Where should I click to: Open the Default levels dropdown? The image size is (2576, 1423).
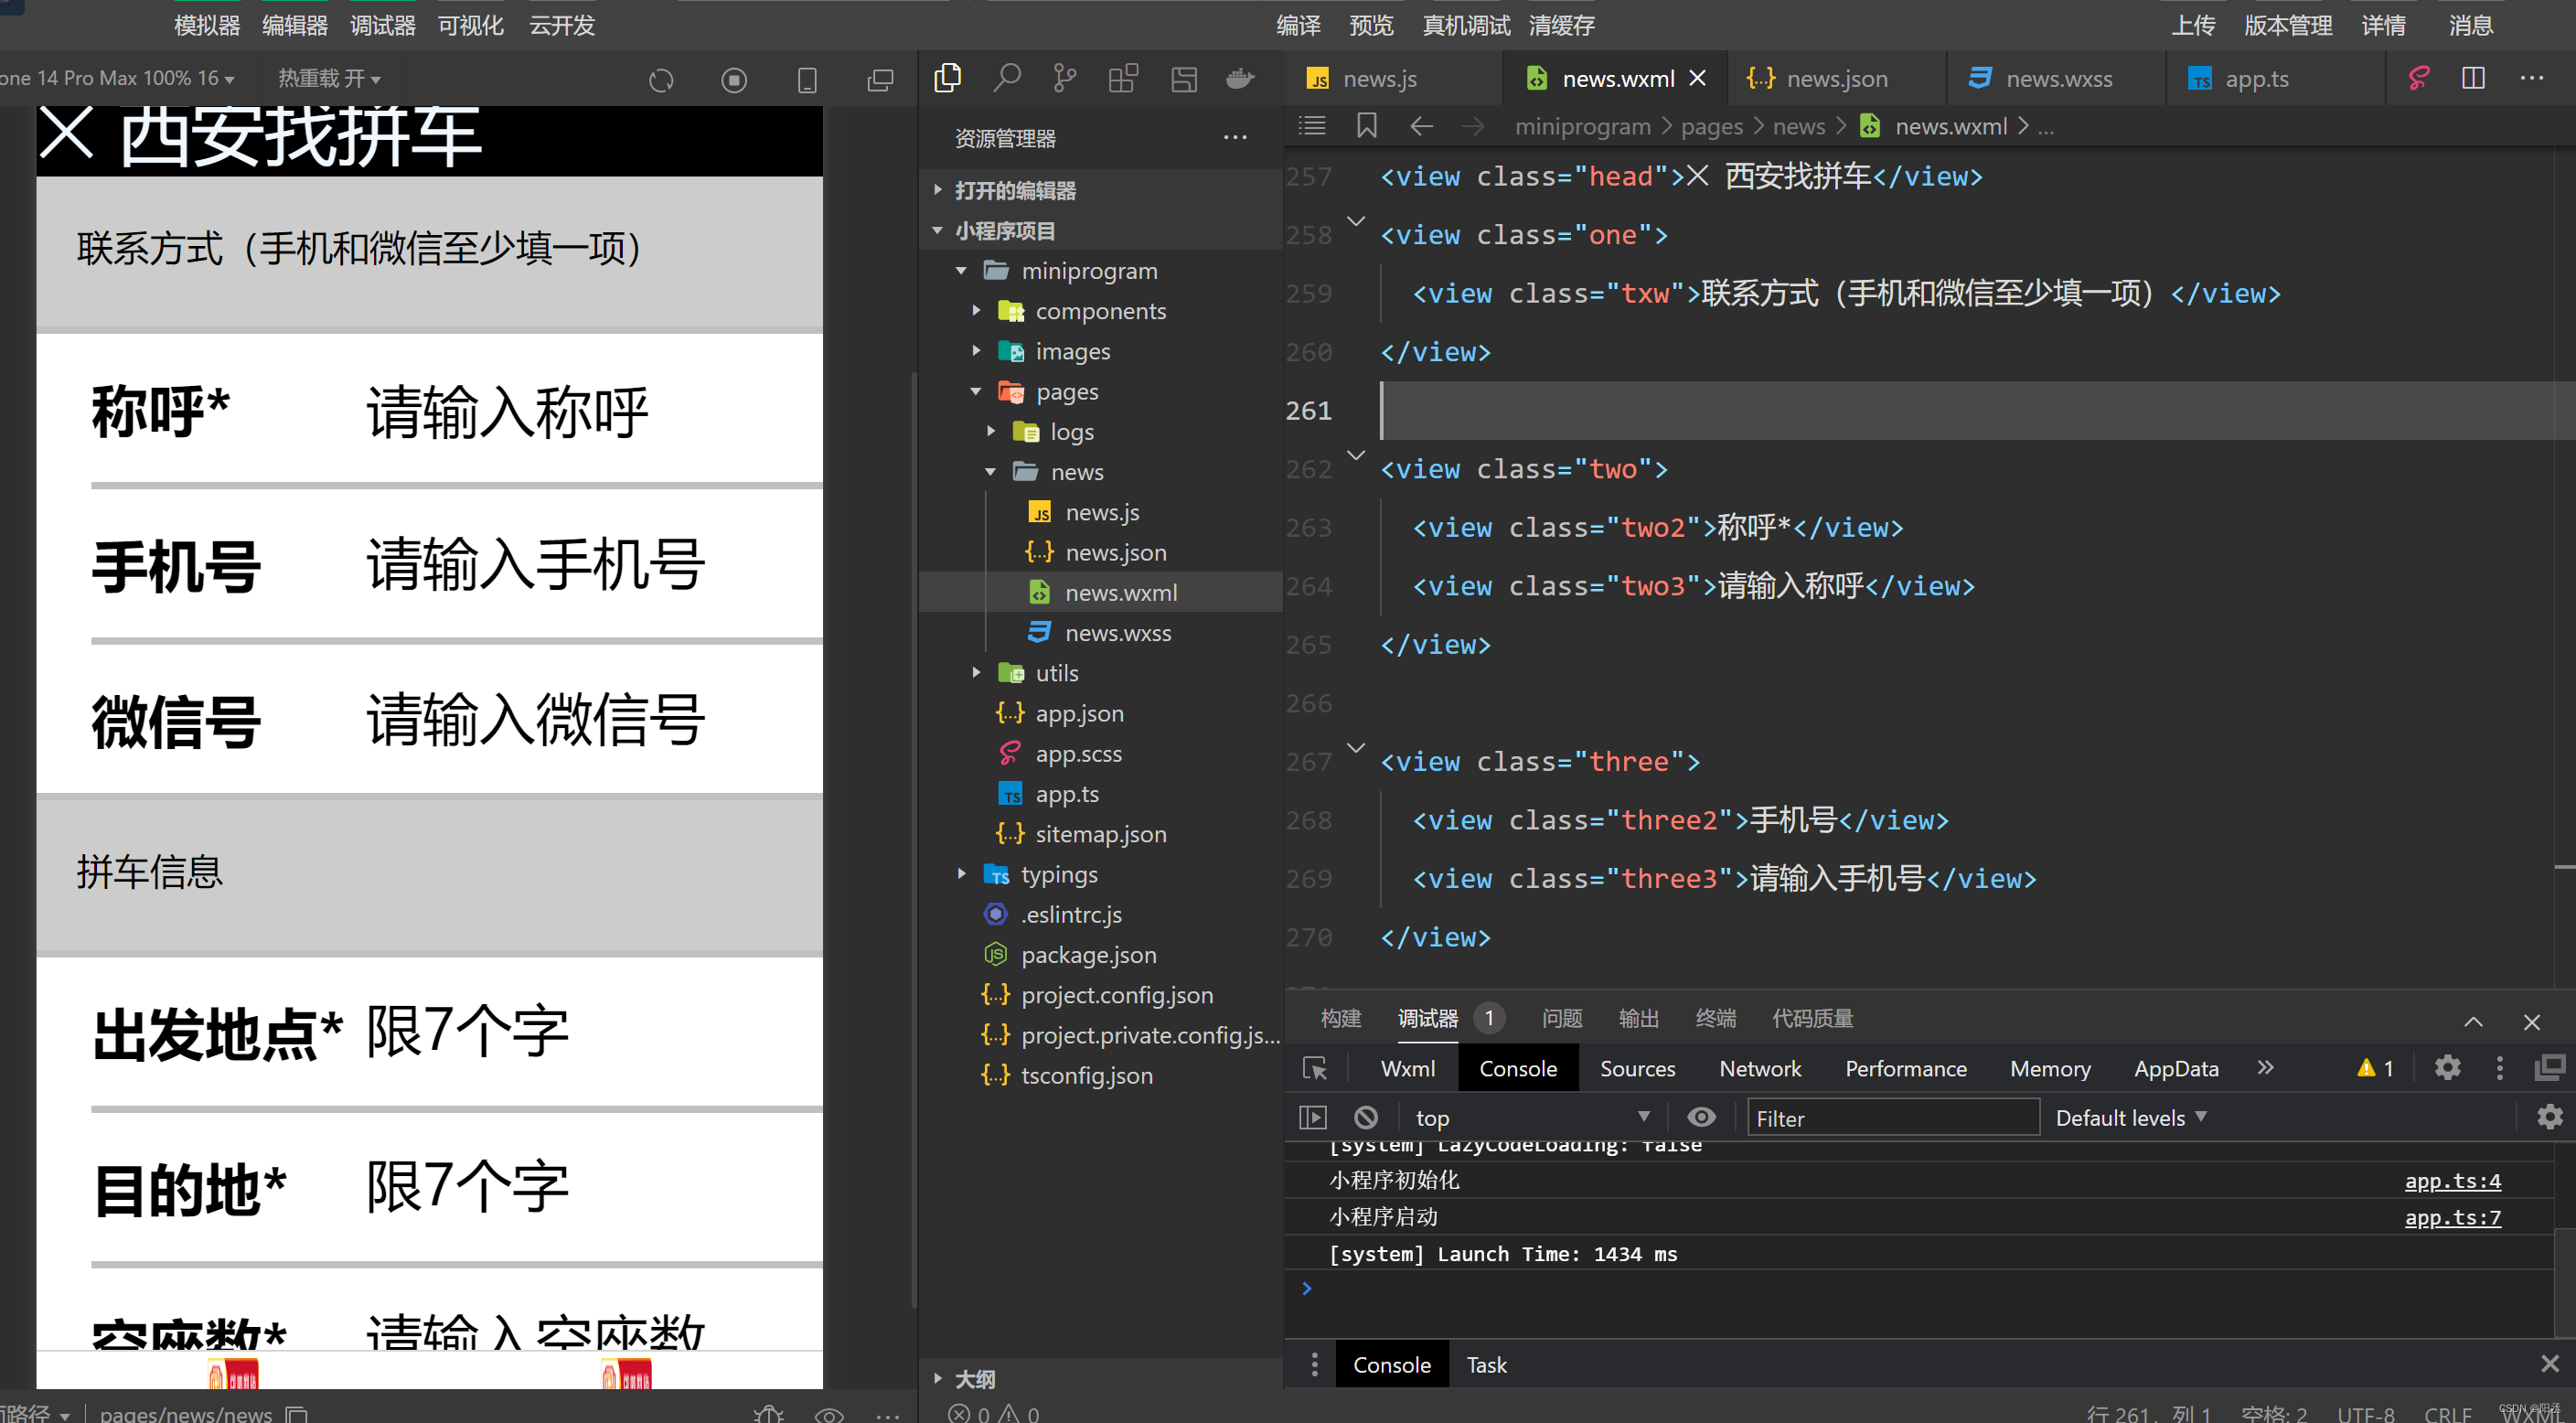[2130, 1117]
